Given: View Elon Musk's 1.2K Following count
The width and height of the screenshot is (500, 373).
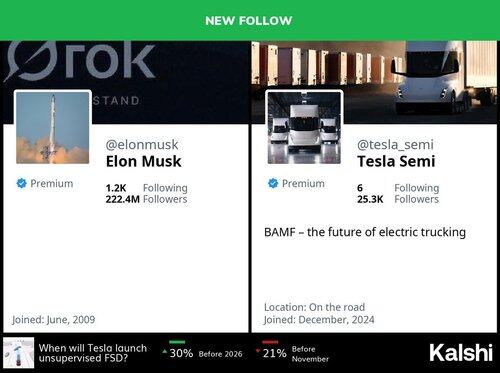Looking at the screenshot, I should (147, 188).
